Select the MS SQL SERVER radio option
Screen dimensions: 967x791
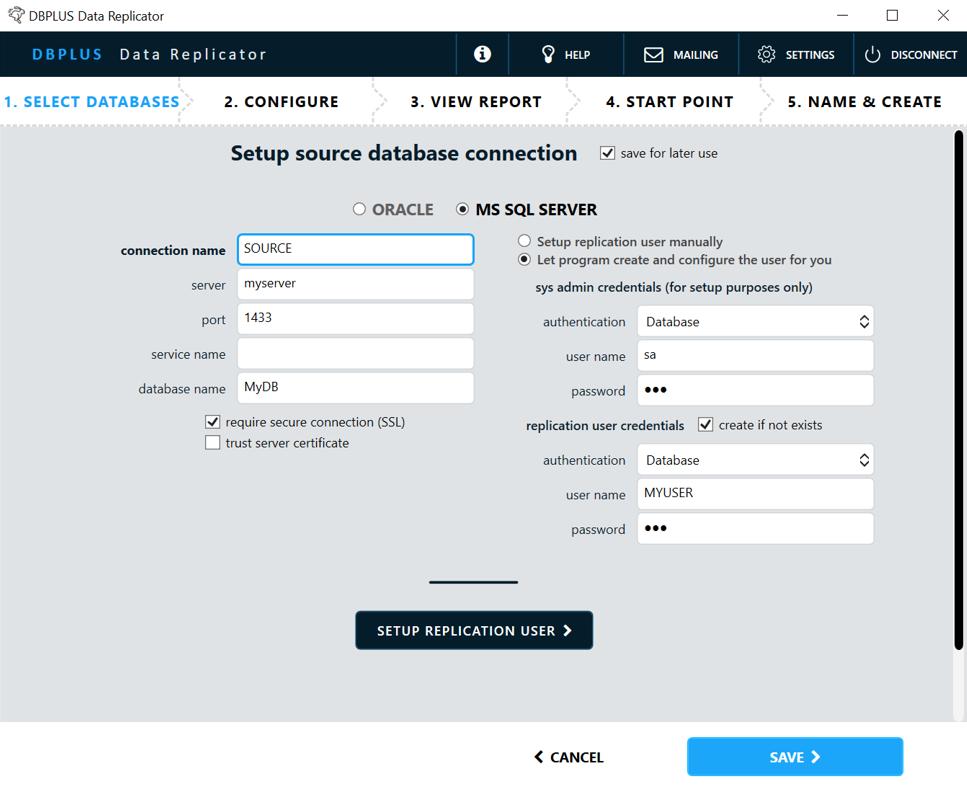coord(462,209)
